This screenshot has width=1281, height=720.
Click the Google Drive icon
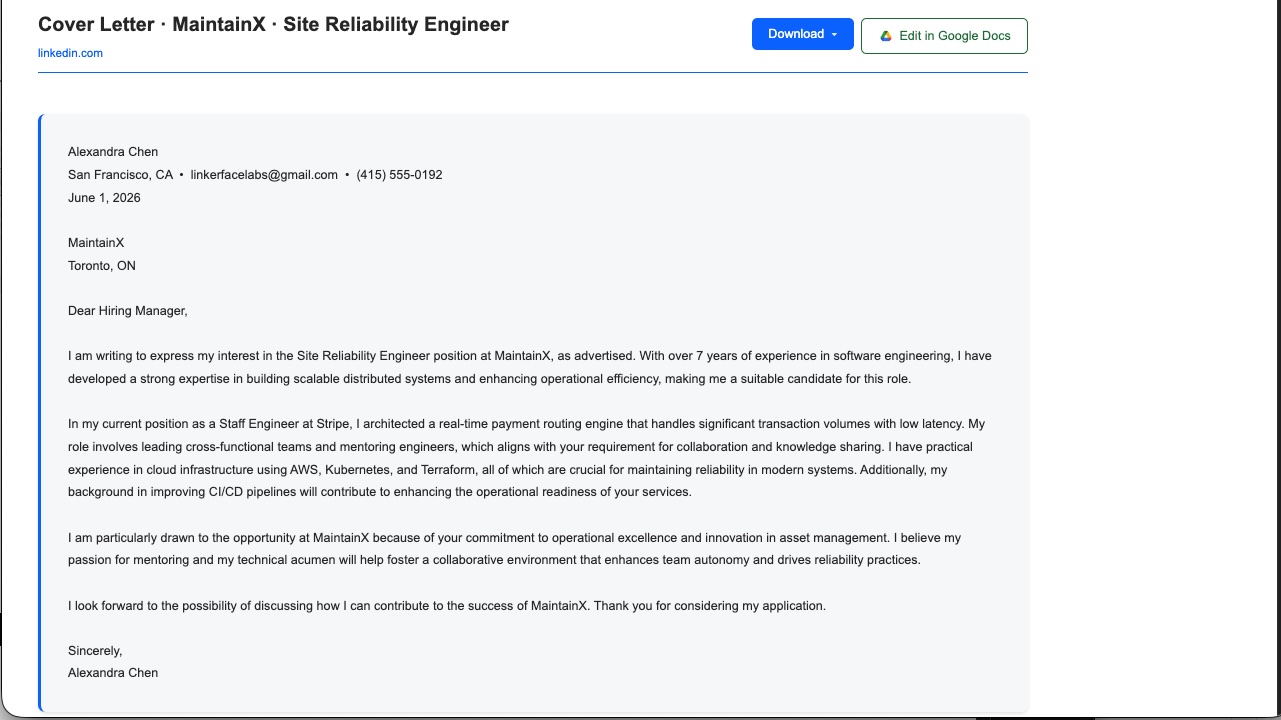coord(886,36)
